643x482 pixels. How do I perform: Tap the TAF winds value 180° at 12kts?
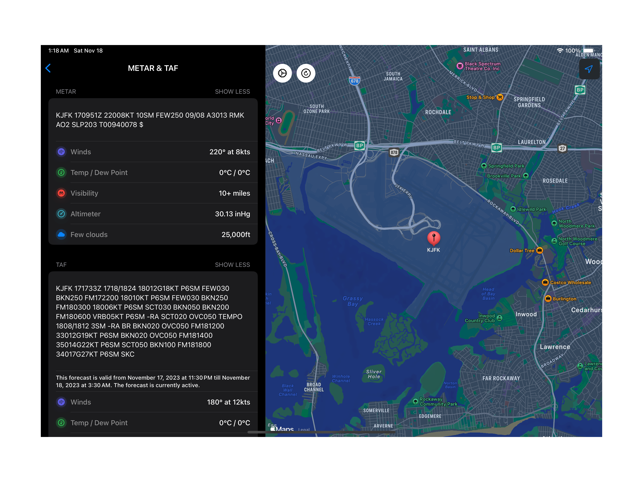pos(228,402)
